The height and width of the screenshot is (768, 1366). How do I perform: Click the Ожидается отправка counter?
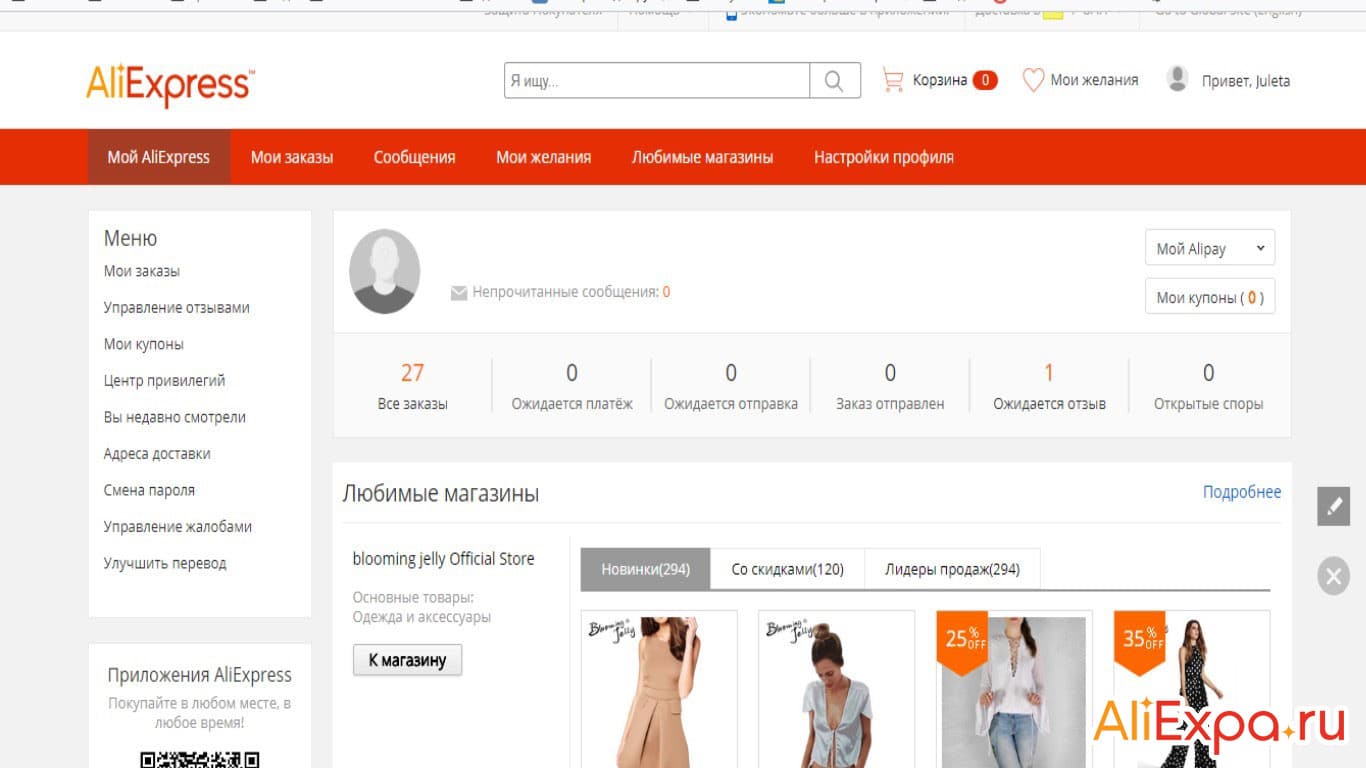click(x=731, y=386)
